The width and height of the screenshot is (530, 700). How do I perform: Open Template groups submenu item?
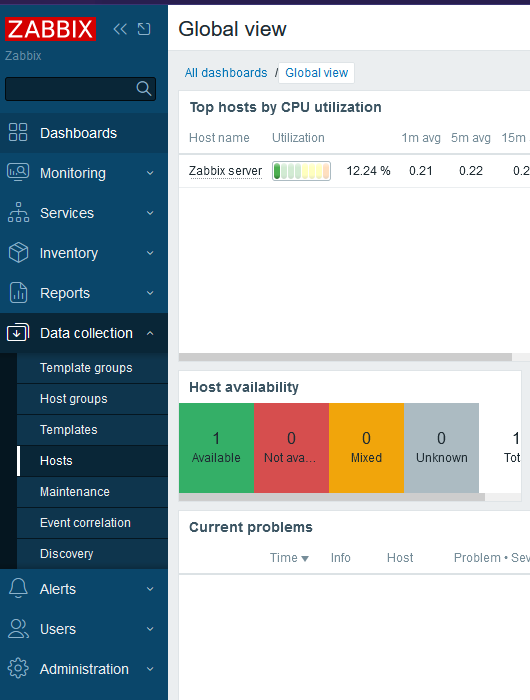92,368
